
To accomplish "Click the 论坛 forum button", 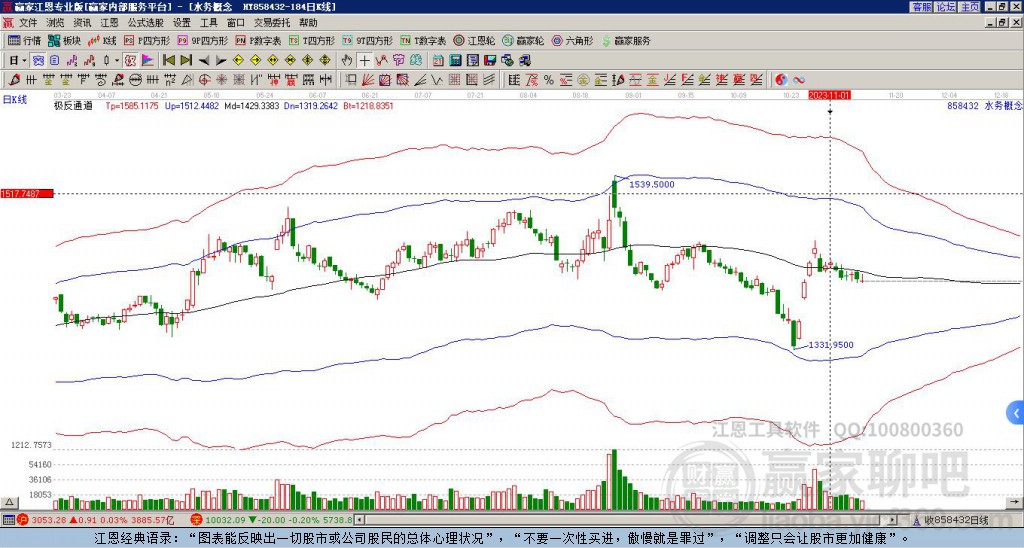I will [945, 7].
